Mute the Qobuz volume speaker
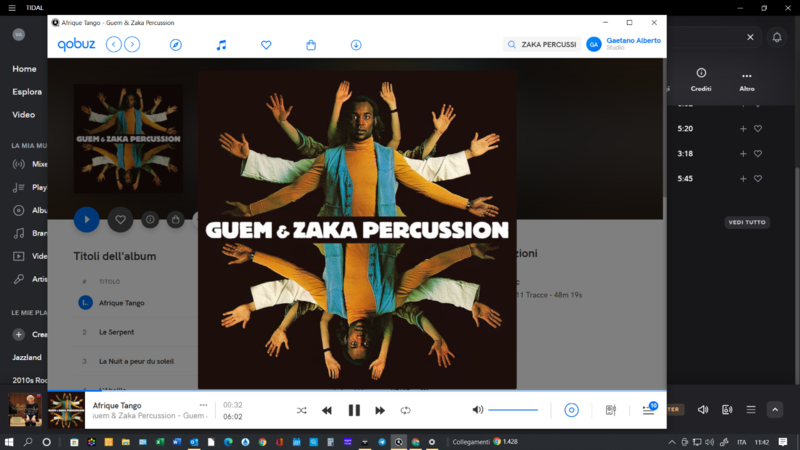 [x=478, y=410]
